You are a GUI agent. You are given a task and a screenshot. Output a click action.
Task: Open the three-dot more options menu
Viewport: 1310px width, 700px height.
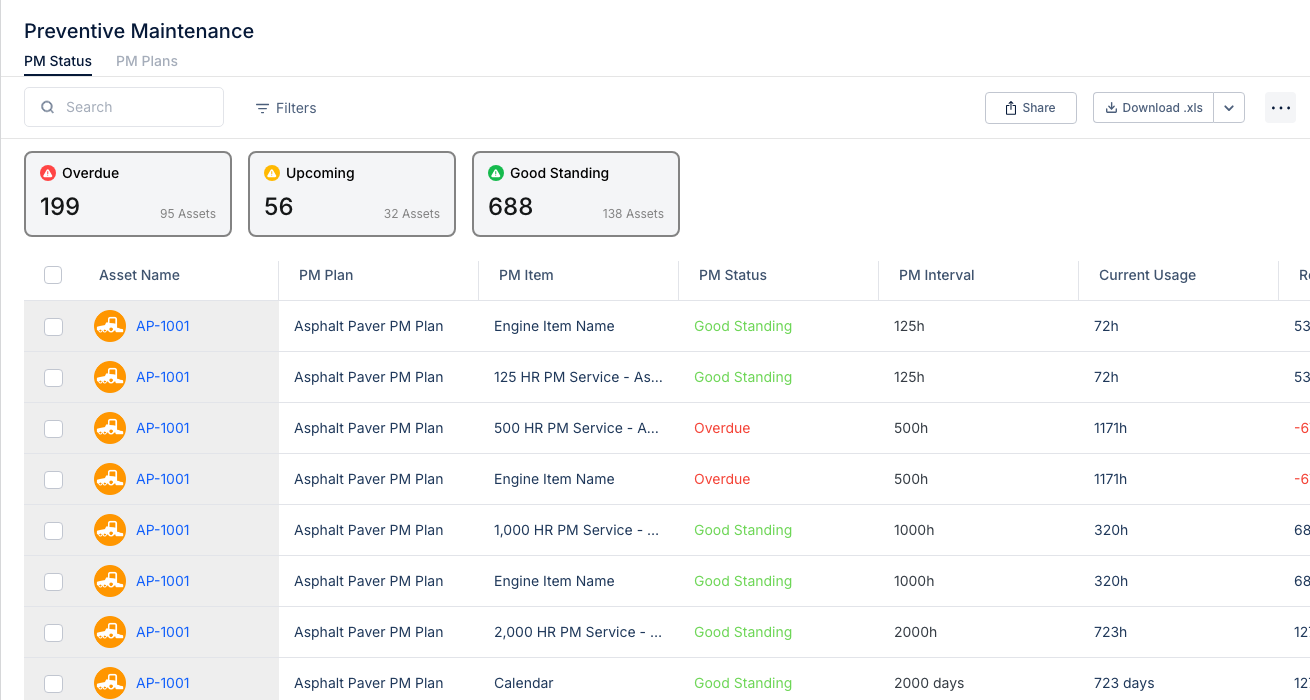1280,108
